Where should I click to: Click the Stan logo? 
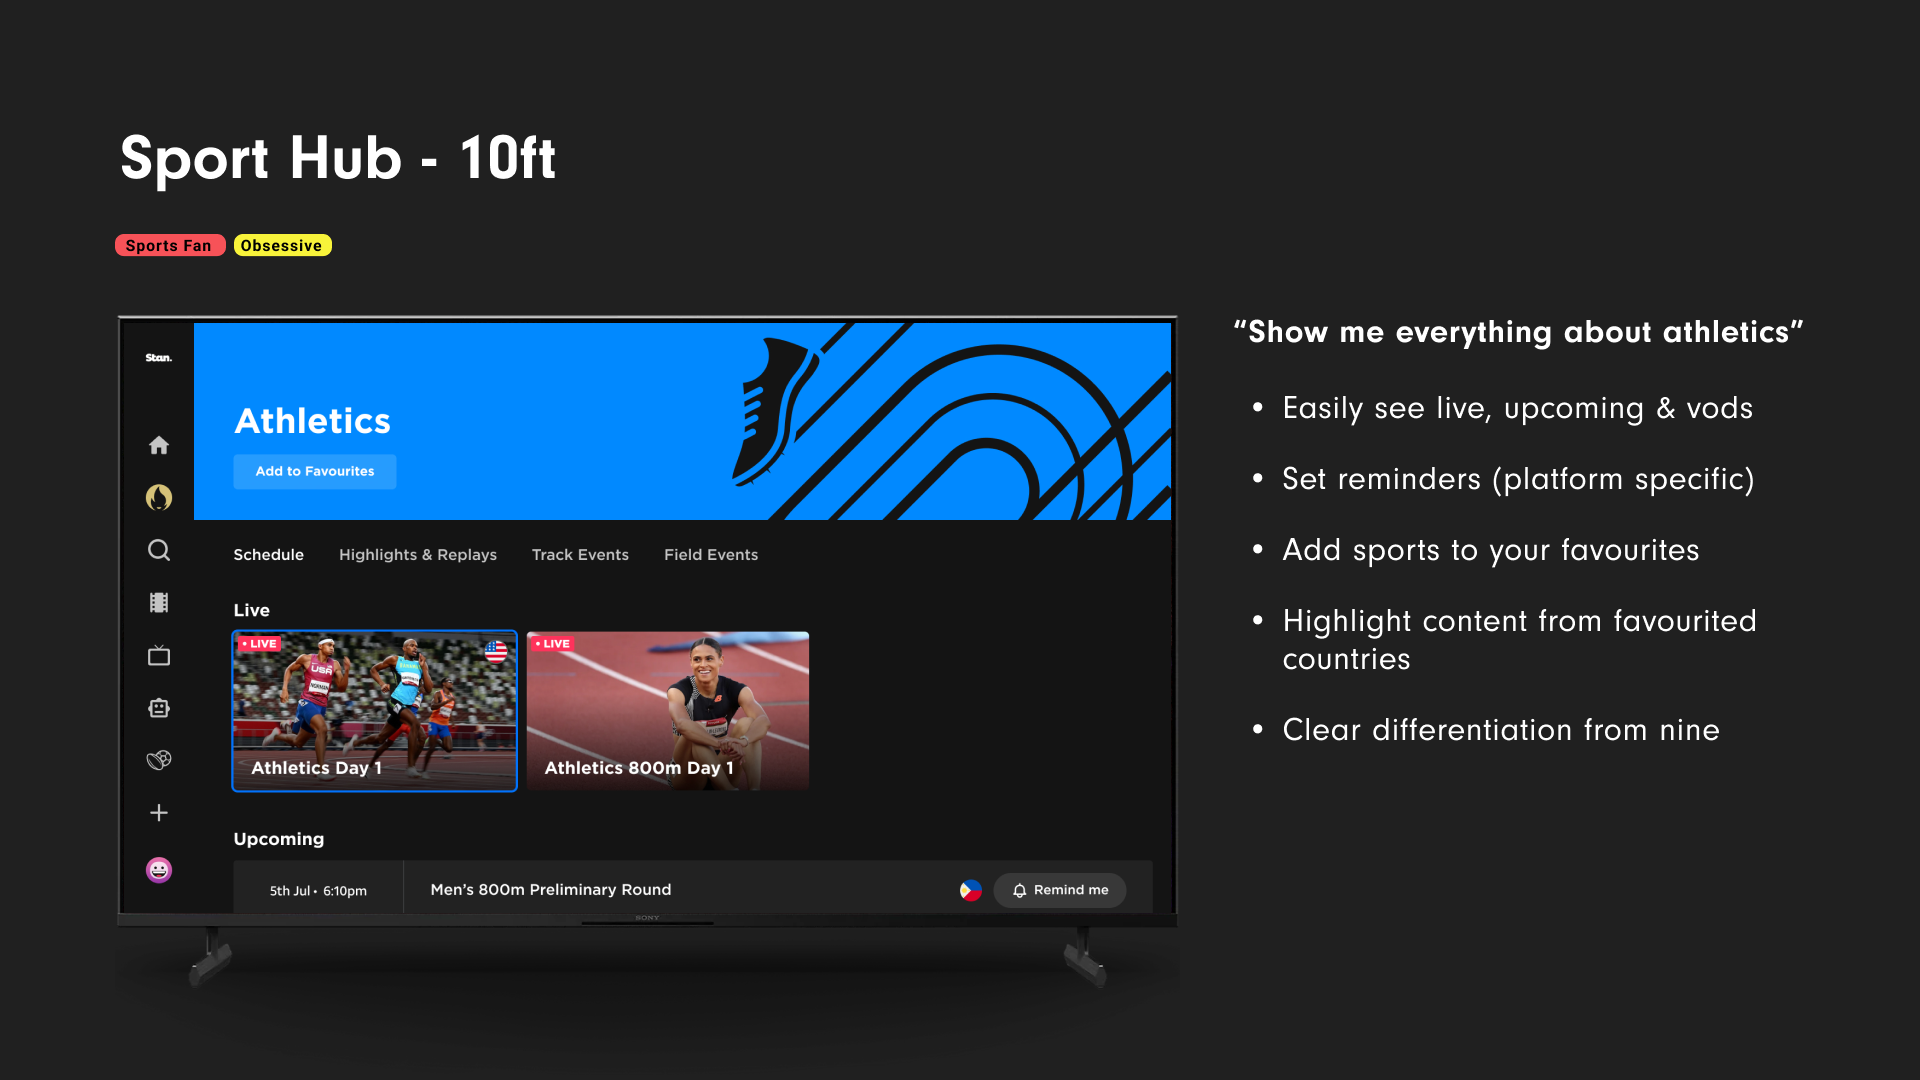158,357
